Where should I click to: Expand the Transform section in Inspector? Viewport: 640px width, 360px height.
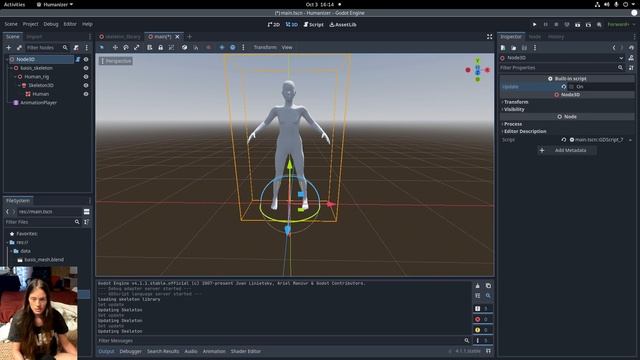click(x=515, y=102)
